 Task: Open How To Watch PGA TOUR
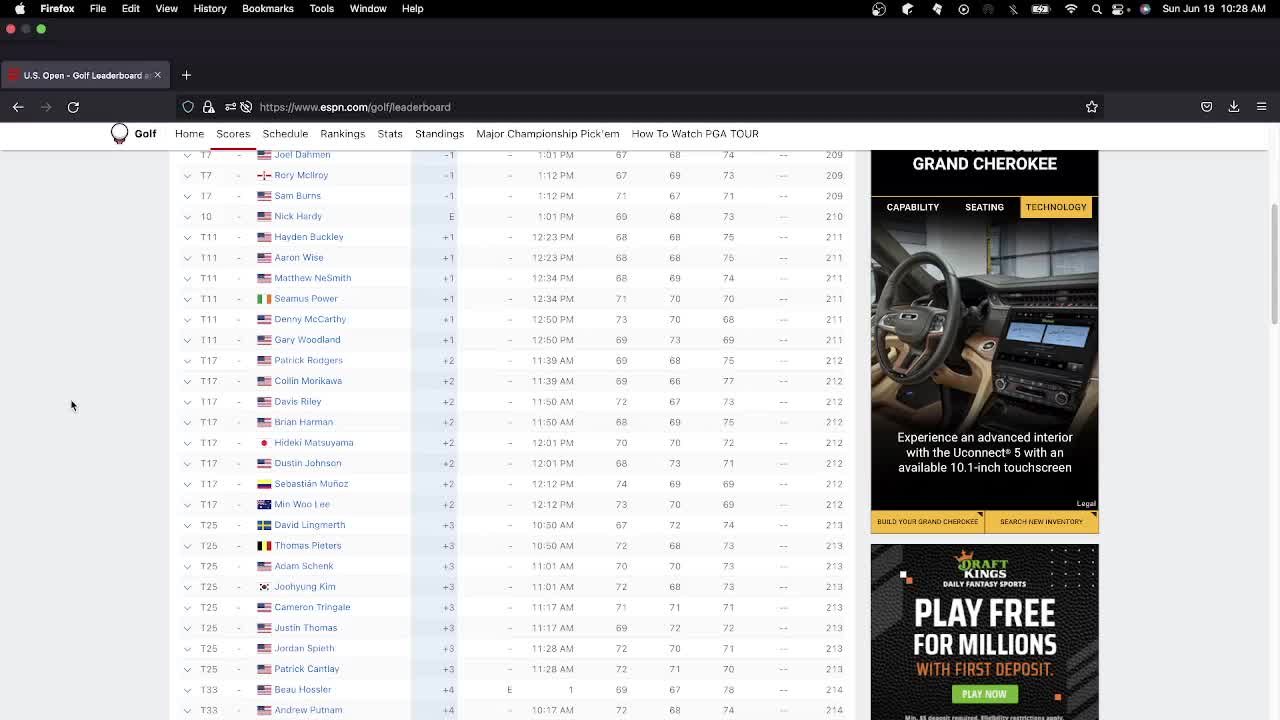click(695, 134)
